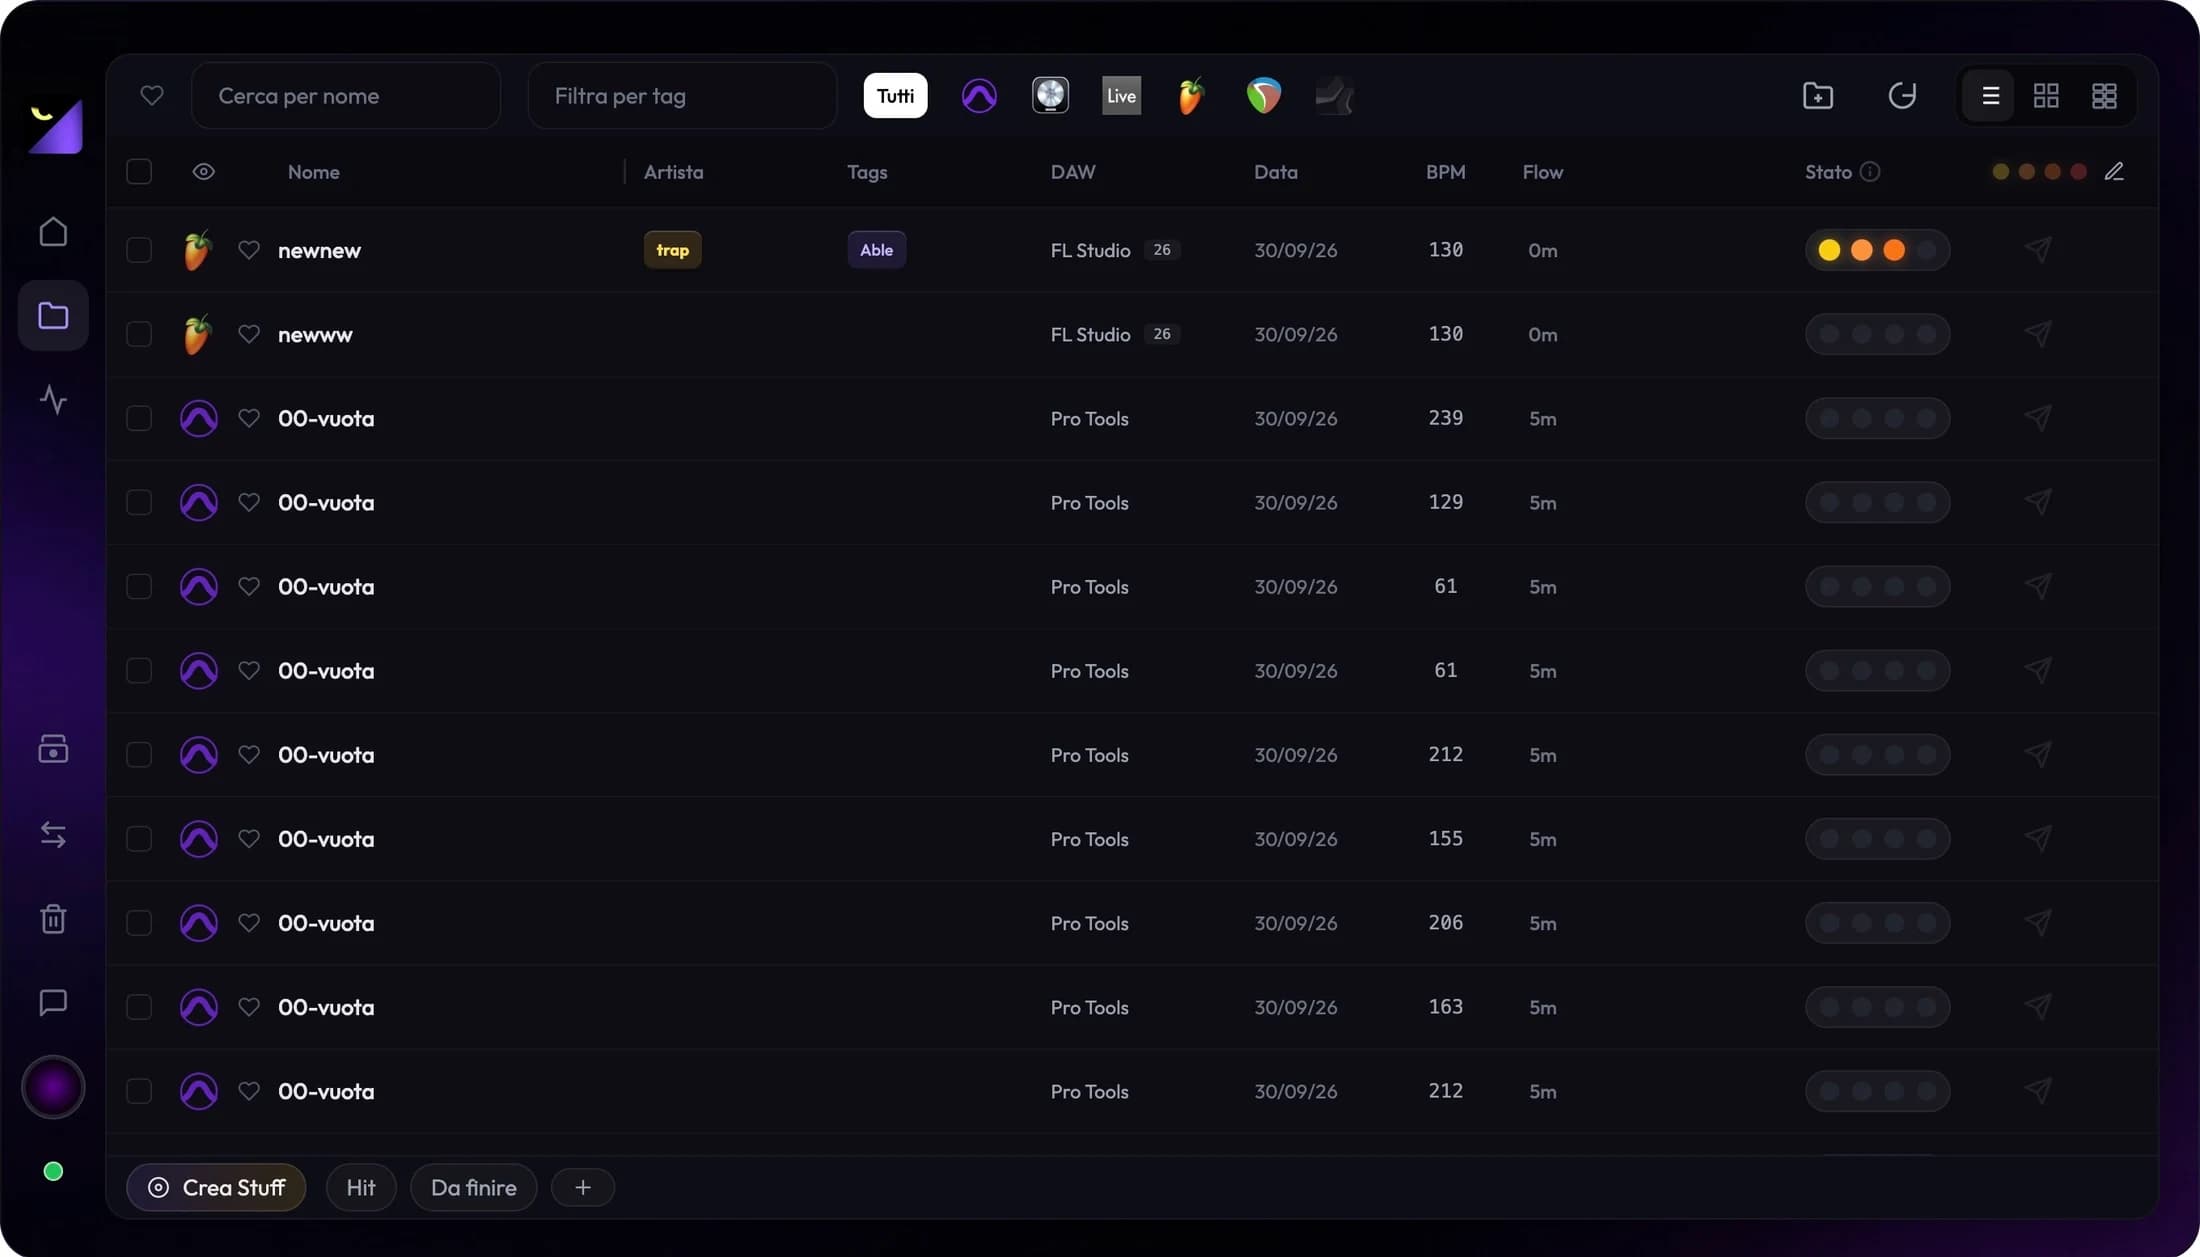This screenshot has height=1257, width=2200.
Task: Switch to compact grid view
Action: (2104, 96)
